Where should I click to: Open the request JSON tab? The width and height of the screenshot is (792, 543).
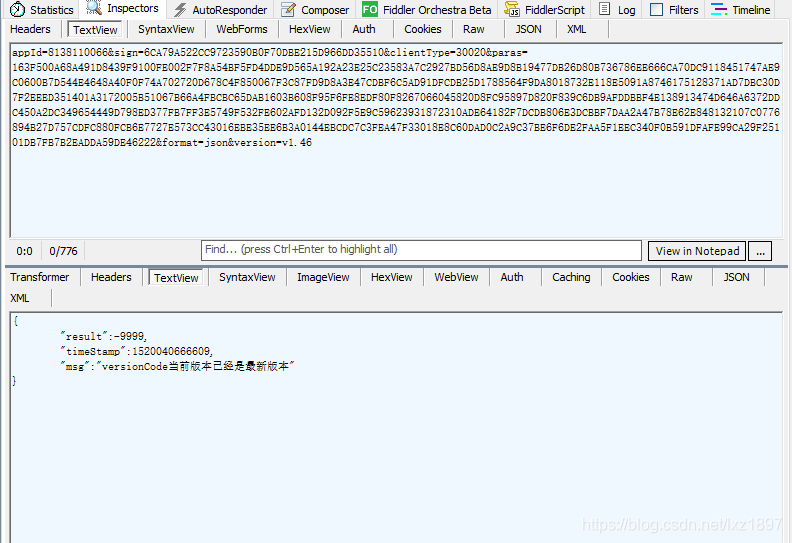point(528,29)
